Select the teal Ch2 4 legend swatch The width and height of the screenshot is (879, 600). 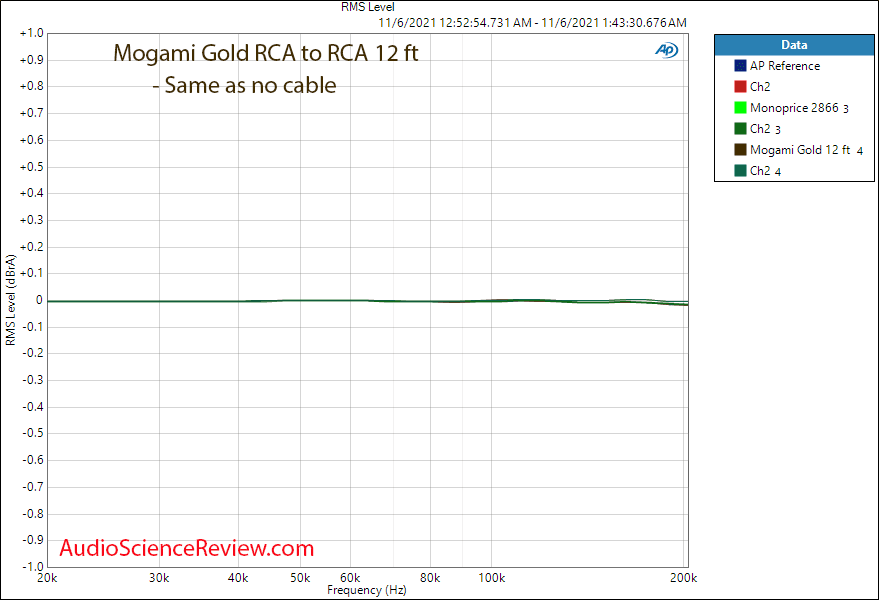[740, 170]
